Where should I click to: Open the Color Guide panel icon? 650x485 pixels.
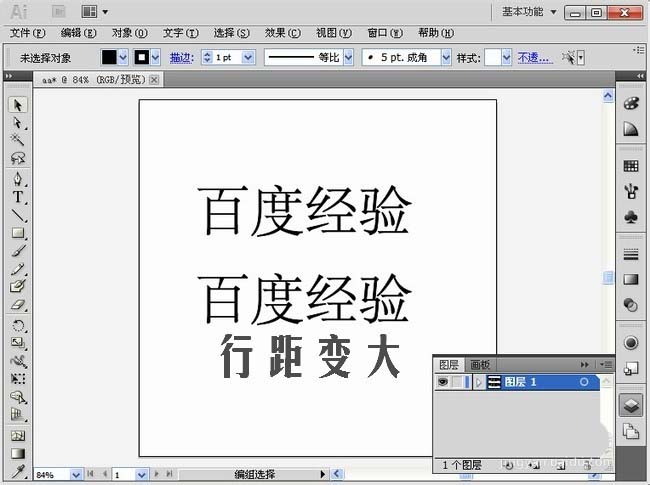click(631, 129)
